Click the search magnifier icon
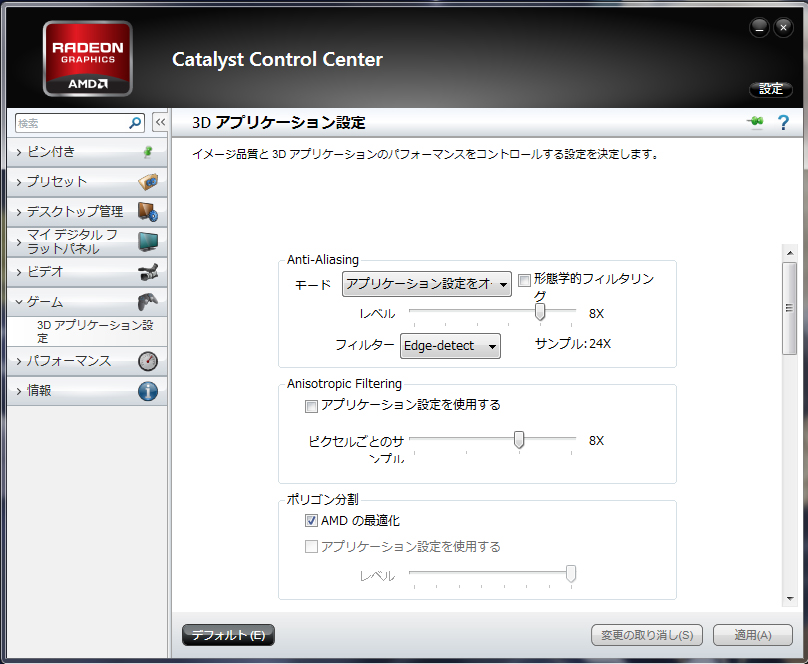This screenshot has height=664, width=808. point(135,123)
